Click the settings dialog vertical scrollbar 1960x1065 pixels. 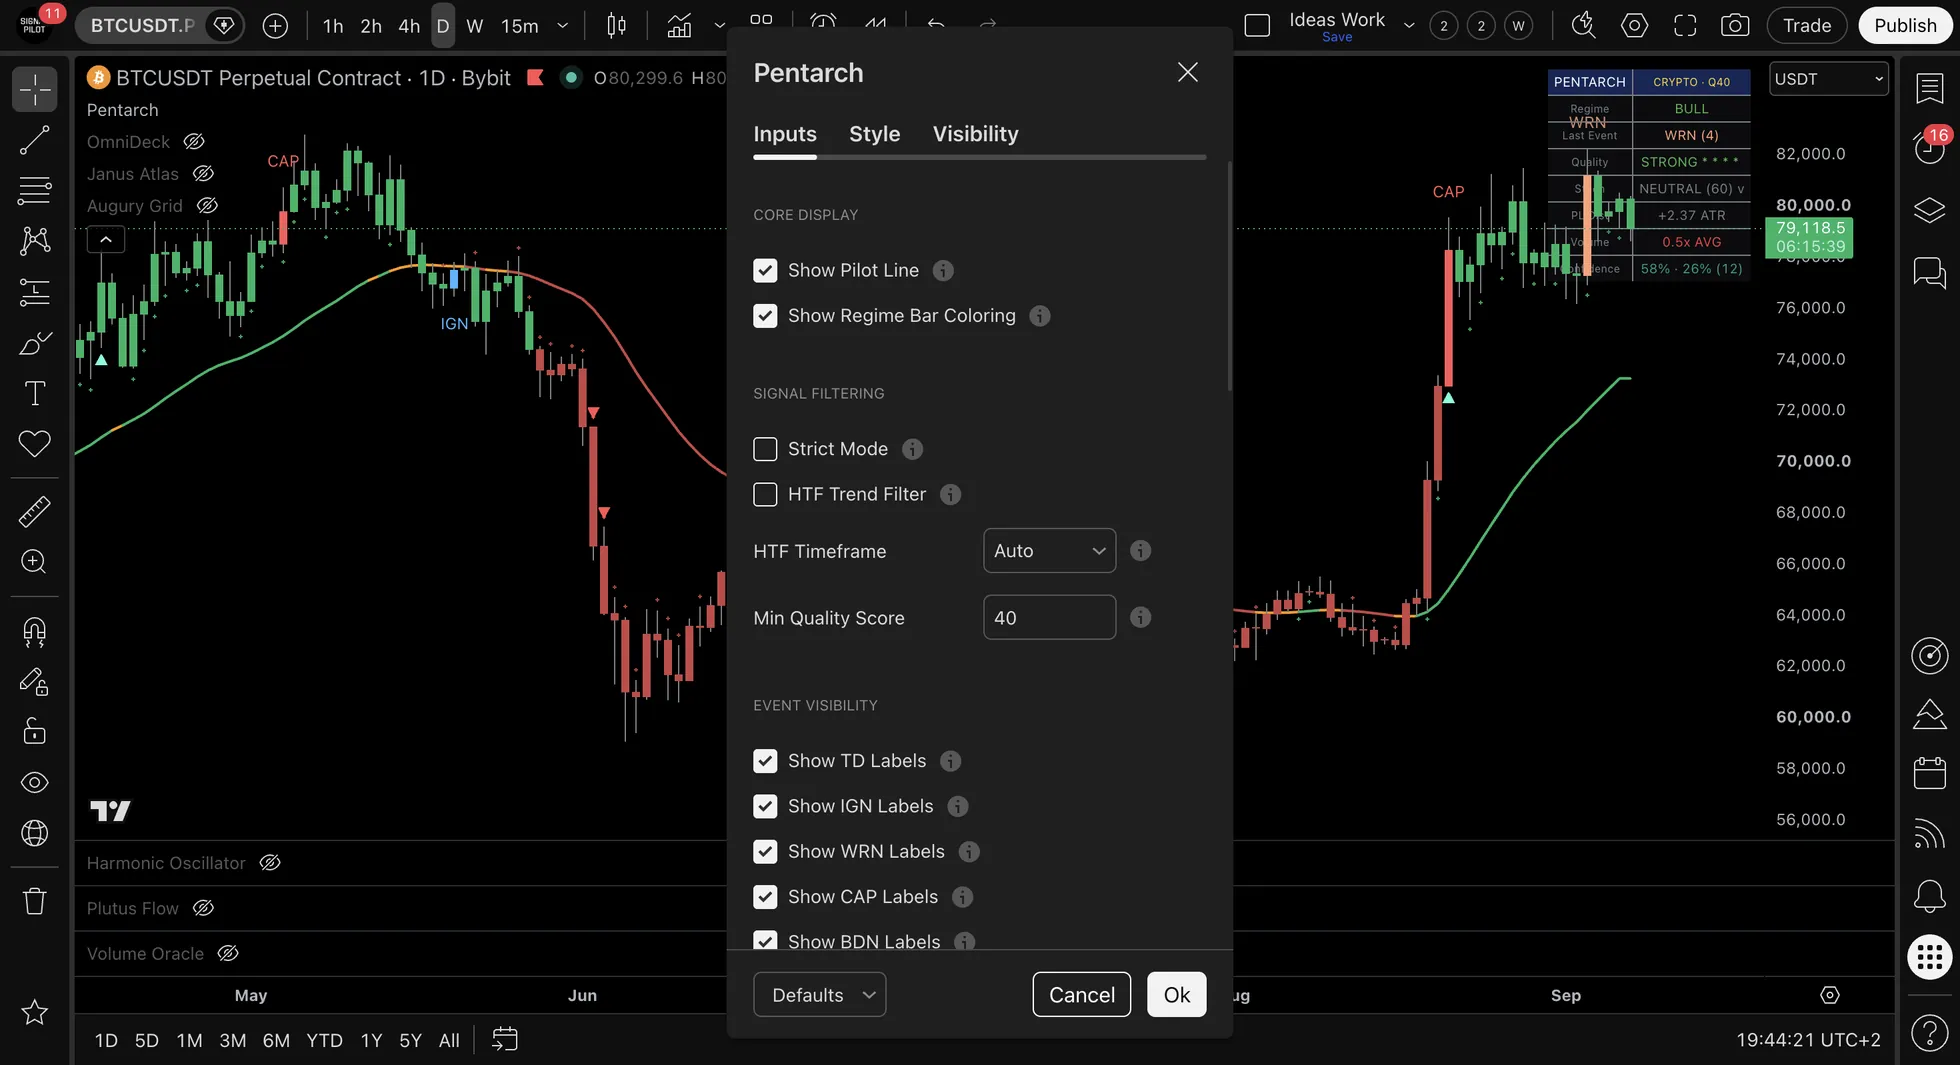1229,275
